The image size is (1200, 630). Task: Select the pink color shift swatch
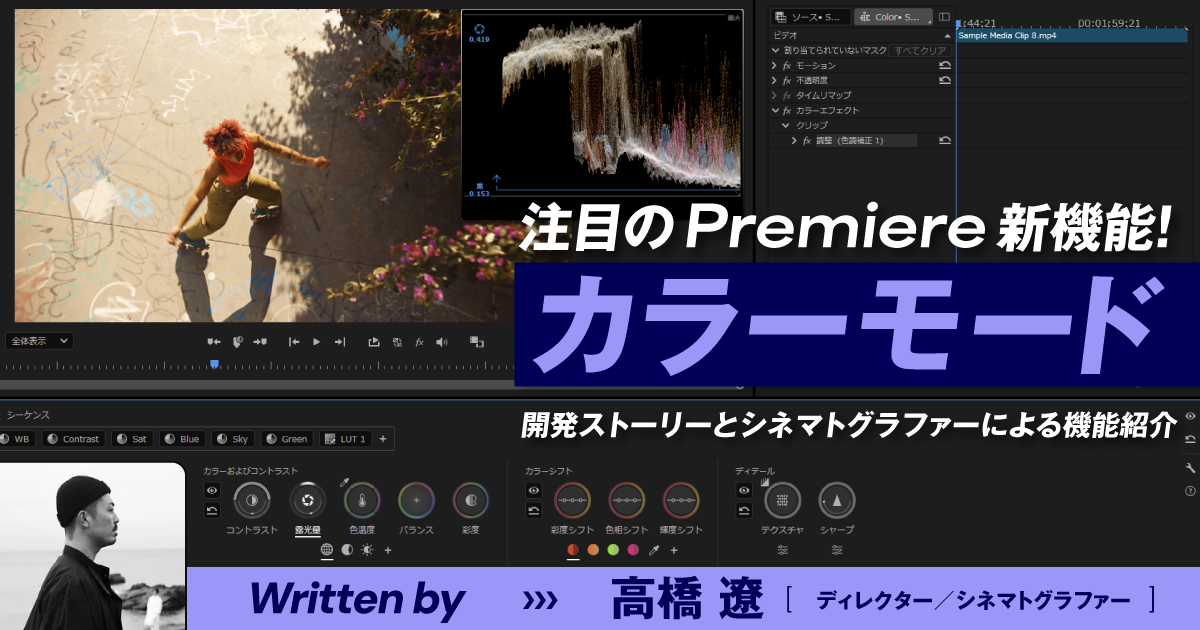633,550
